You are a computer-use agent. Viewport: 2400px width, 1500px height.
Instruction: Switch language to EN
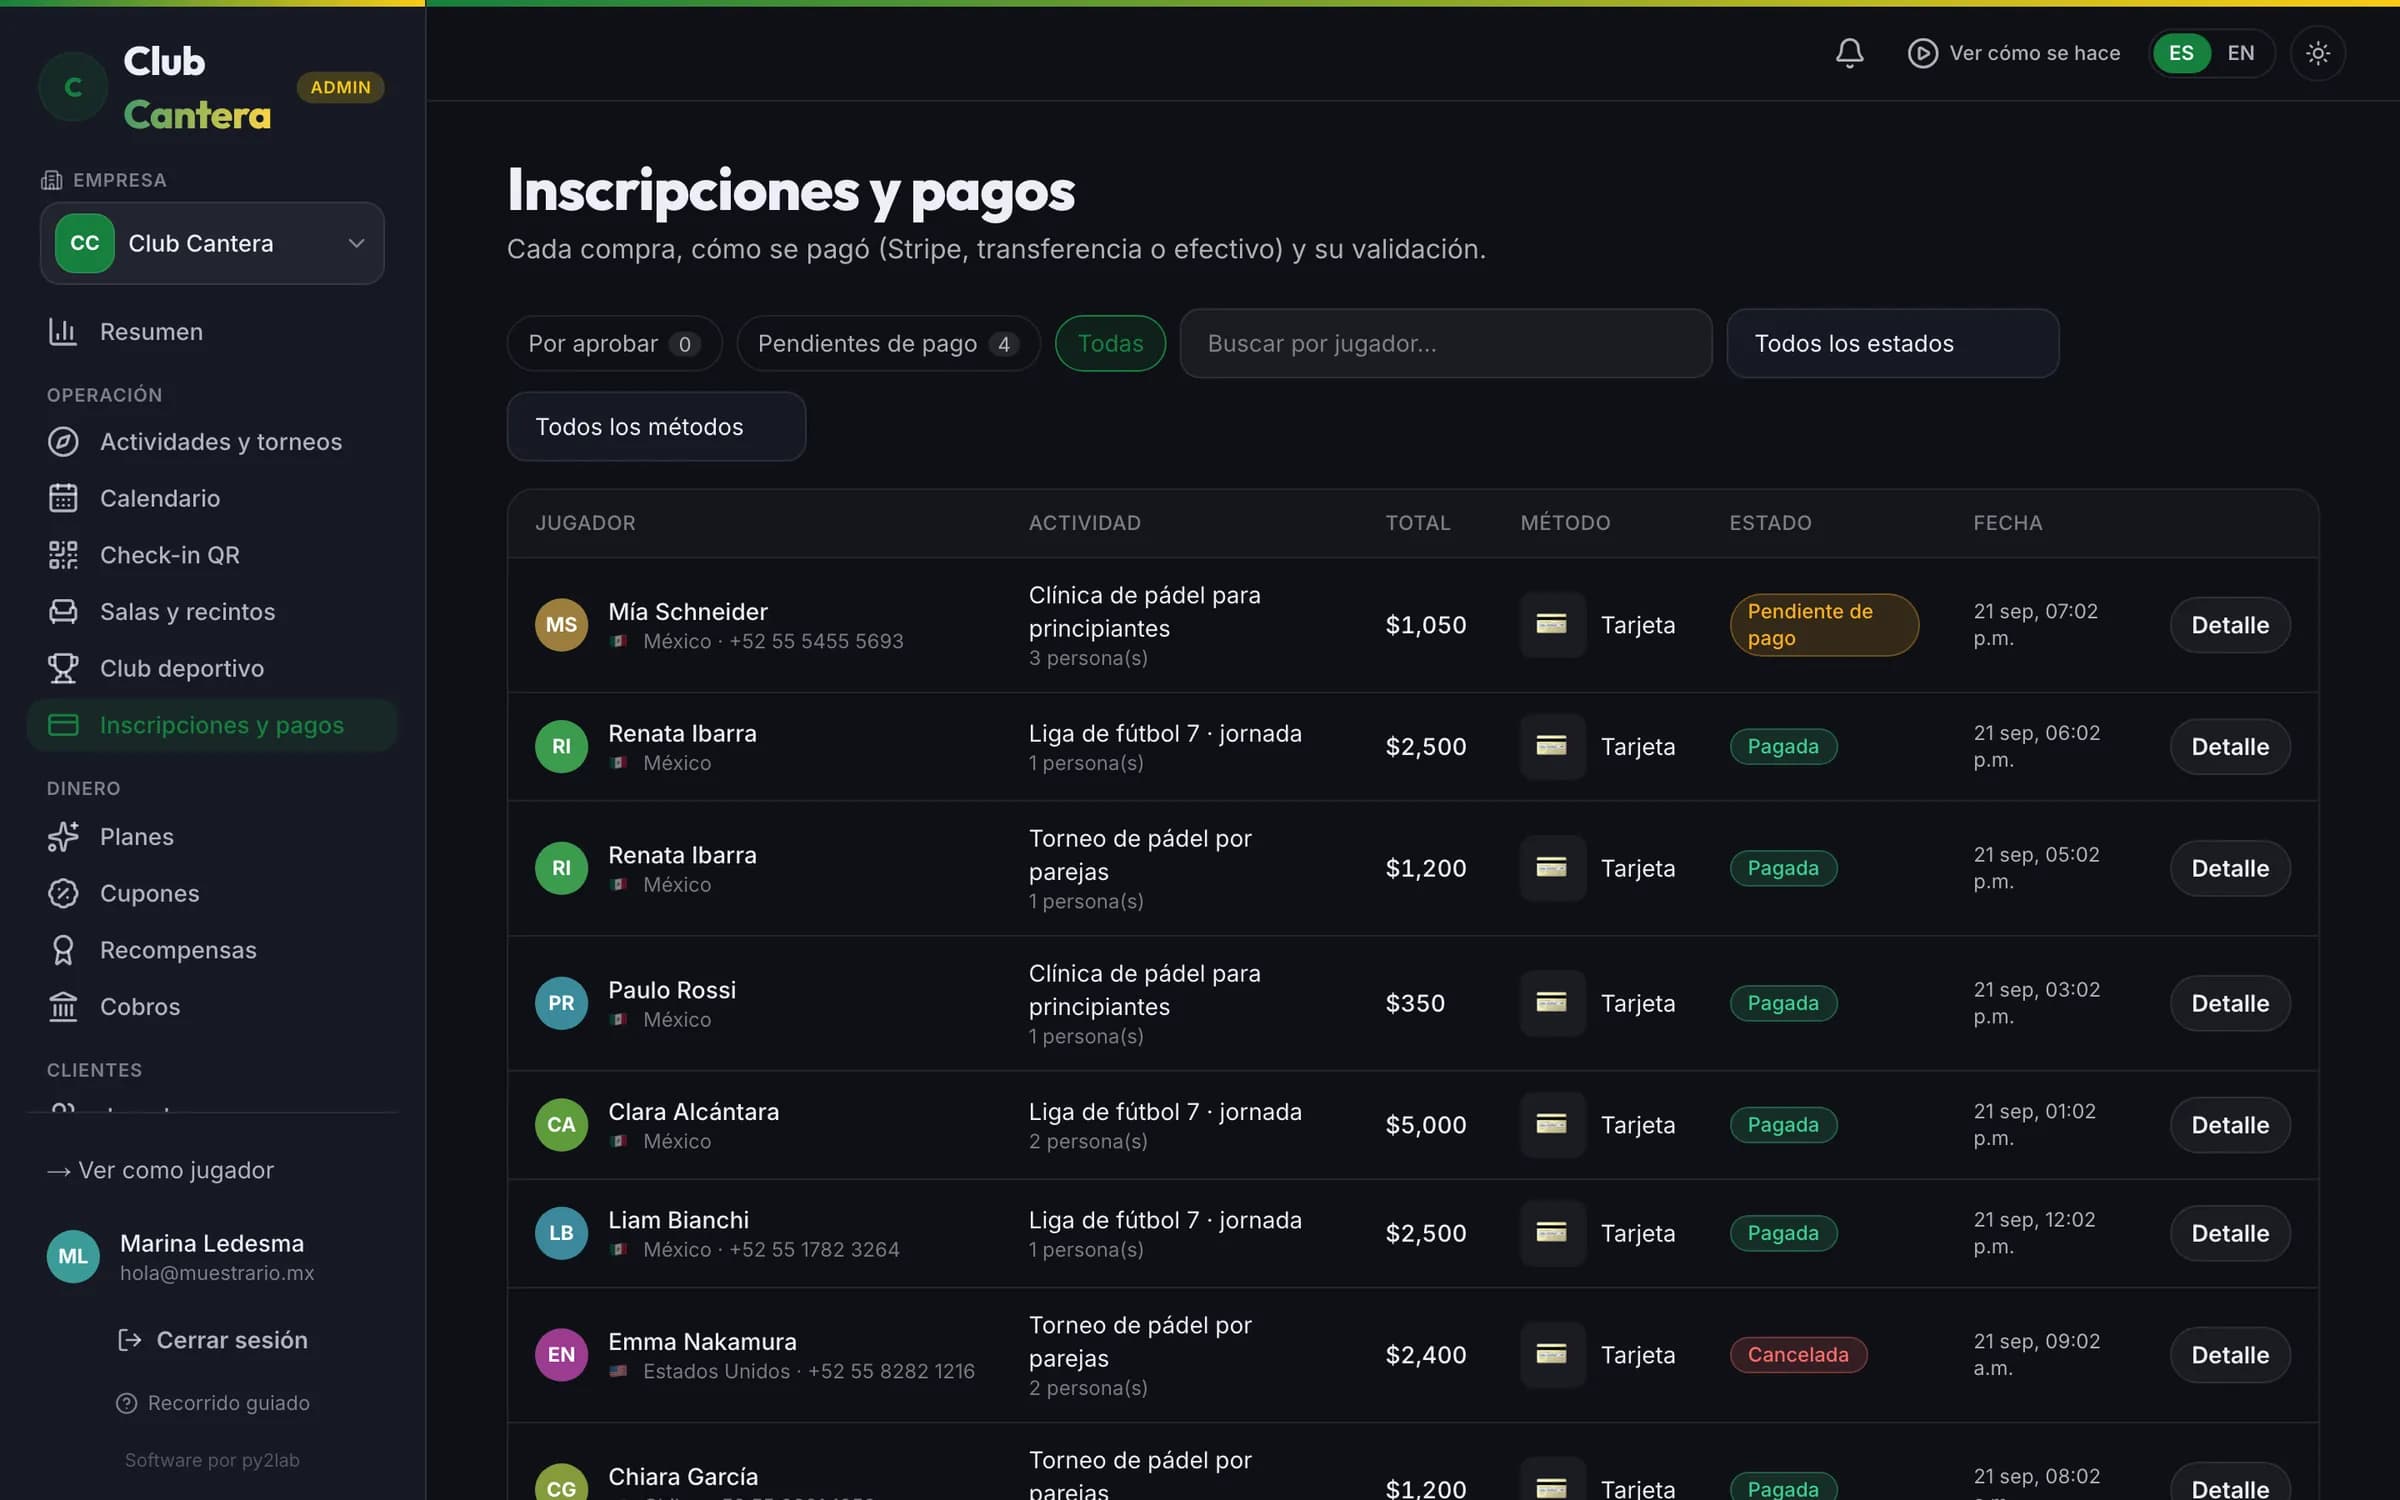(2240, 53)
